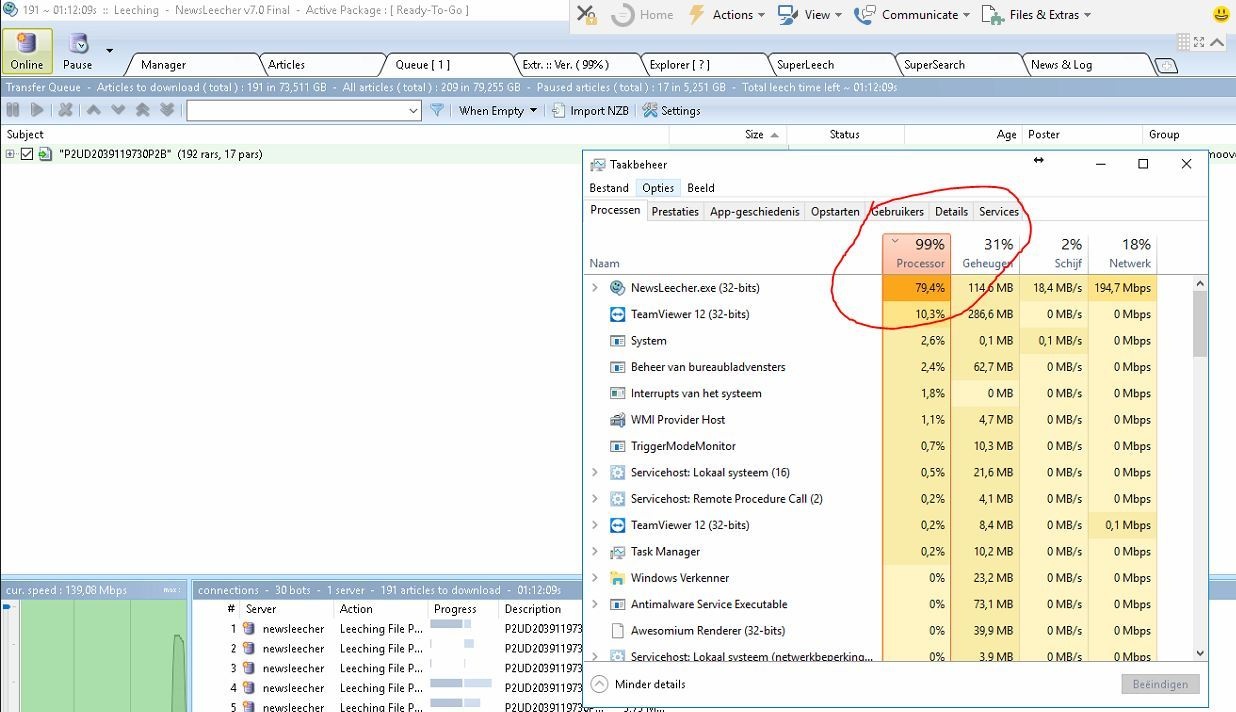Image resolution: width=1236 pixels, height=712 pixels.
Task: Switch to the Manager tab
Action: 163,65
